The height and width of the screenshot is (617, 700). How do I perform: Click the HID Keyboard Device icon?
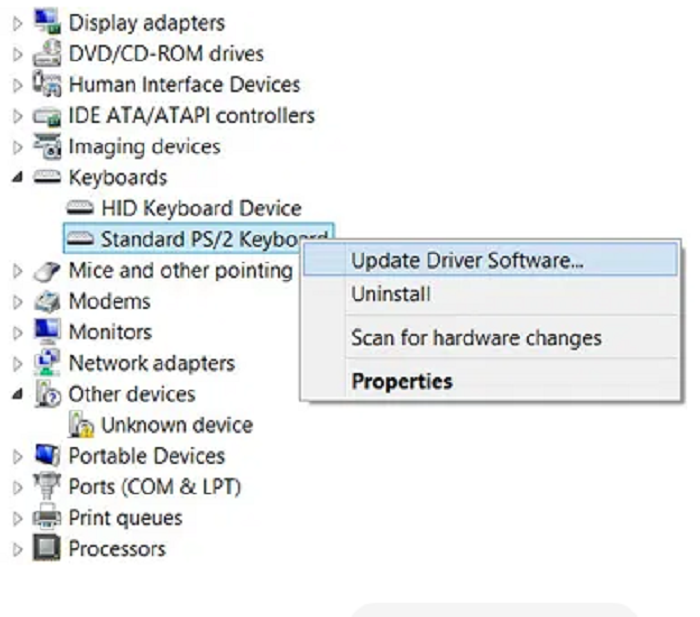click(x=80, y=208)
